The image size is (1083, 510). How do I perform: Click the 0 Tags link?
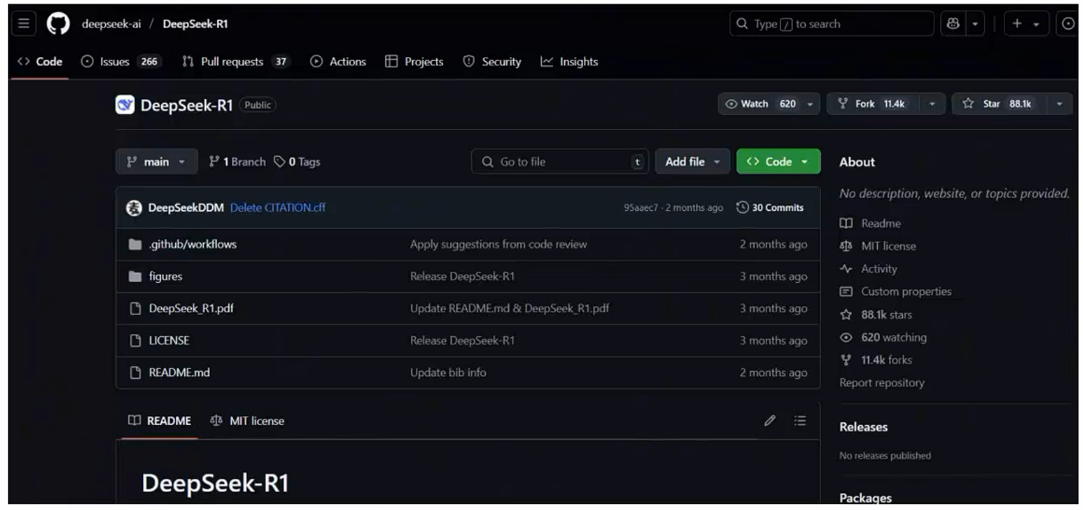297,162
